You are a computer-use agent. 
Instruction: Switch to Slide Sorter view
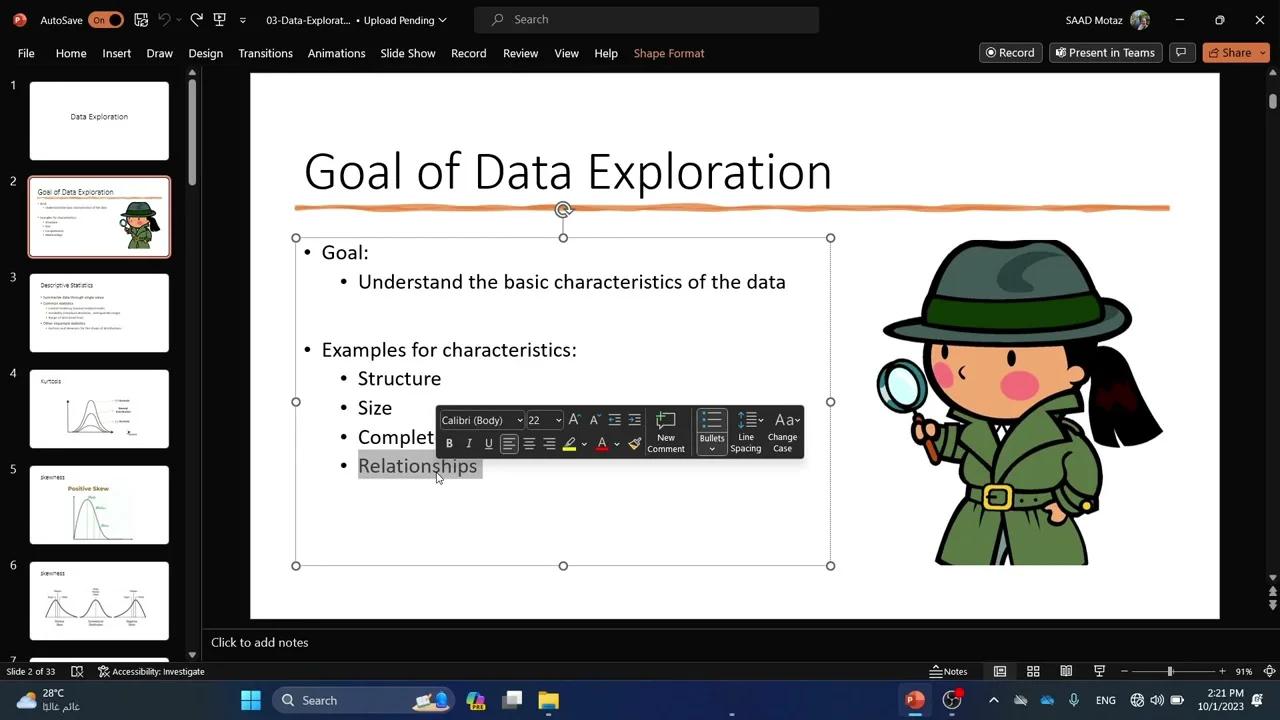point(1033,671)
